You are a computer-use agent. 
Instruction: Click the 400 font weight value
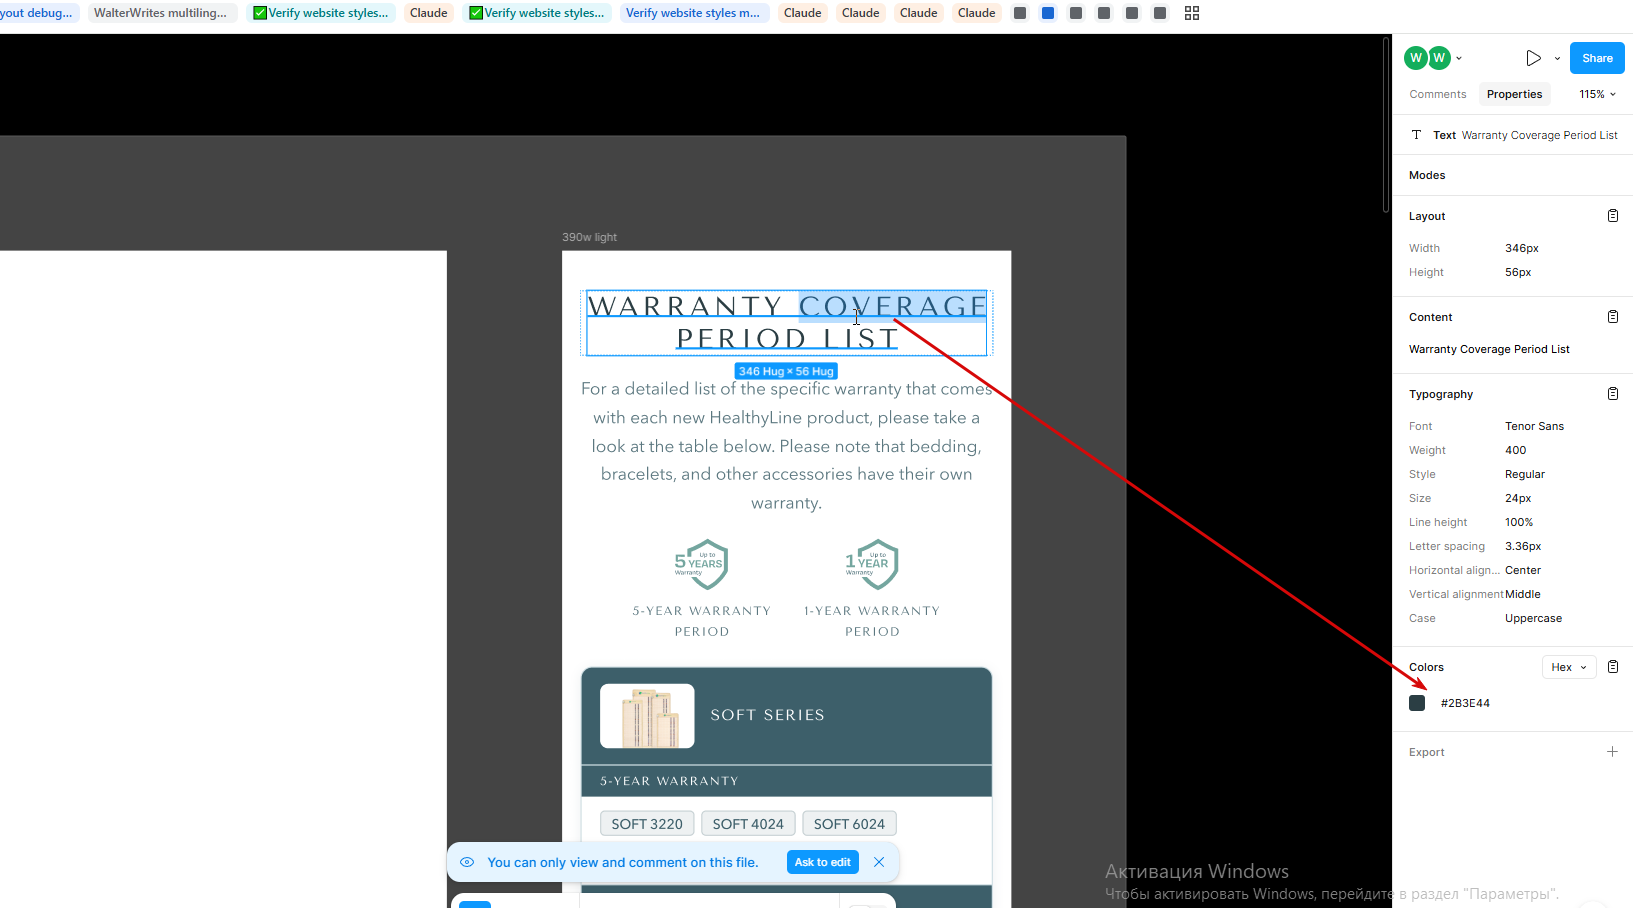coord(1516,450)
